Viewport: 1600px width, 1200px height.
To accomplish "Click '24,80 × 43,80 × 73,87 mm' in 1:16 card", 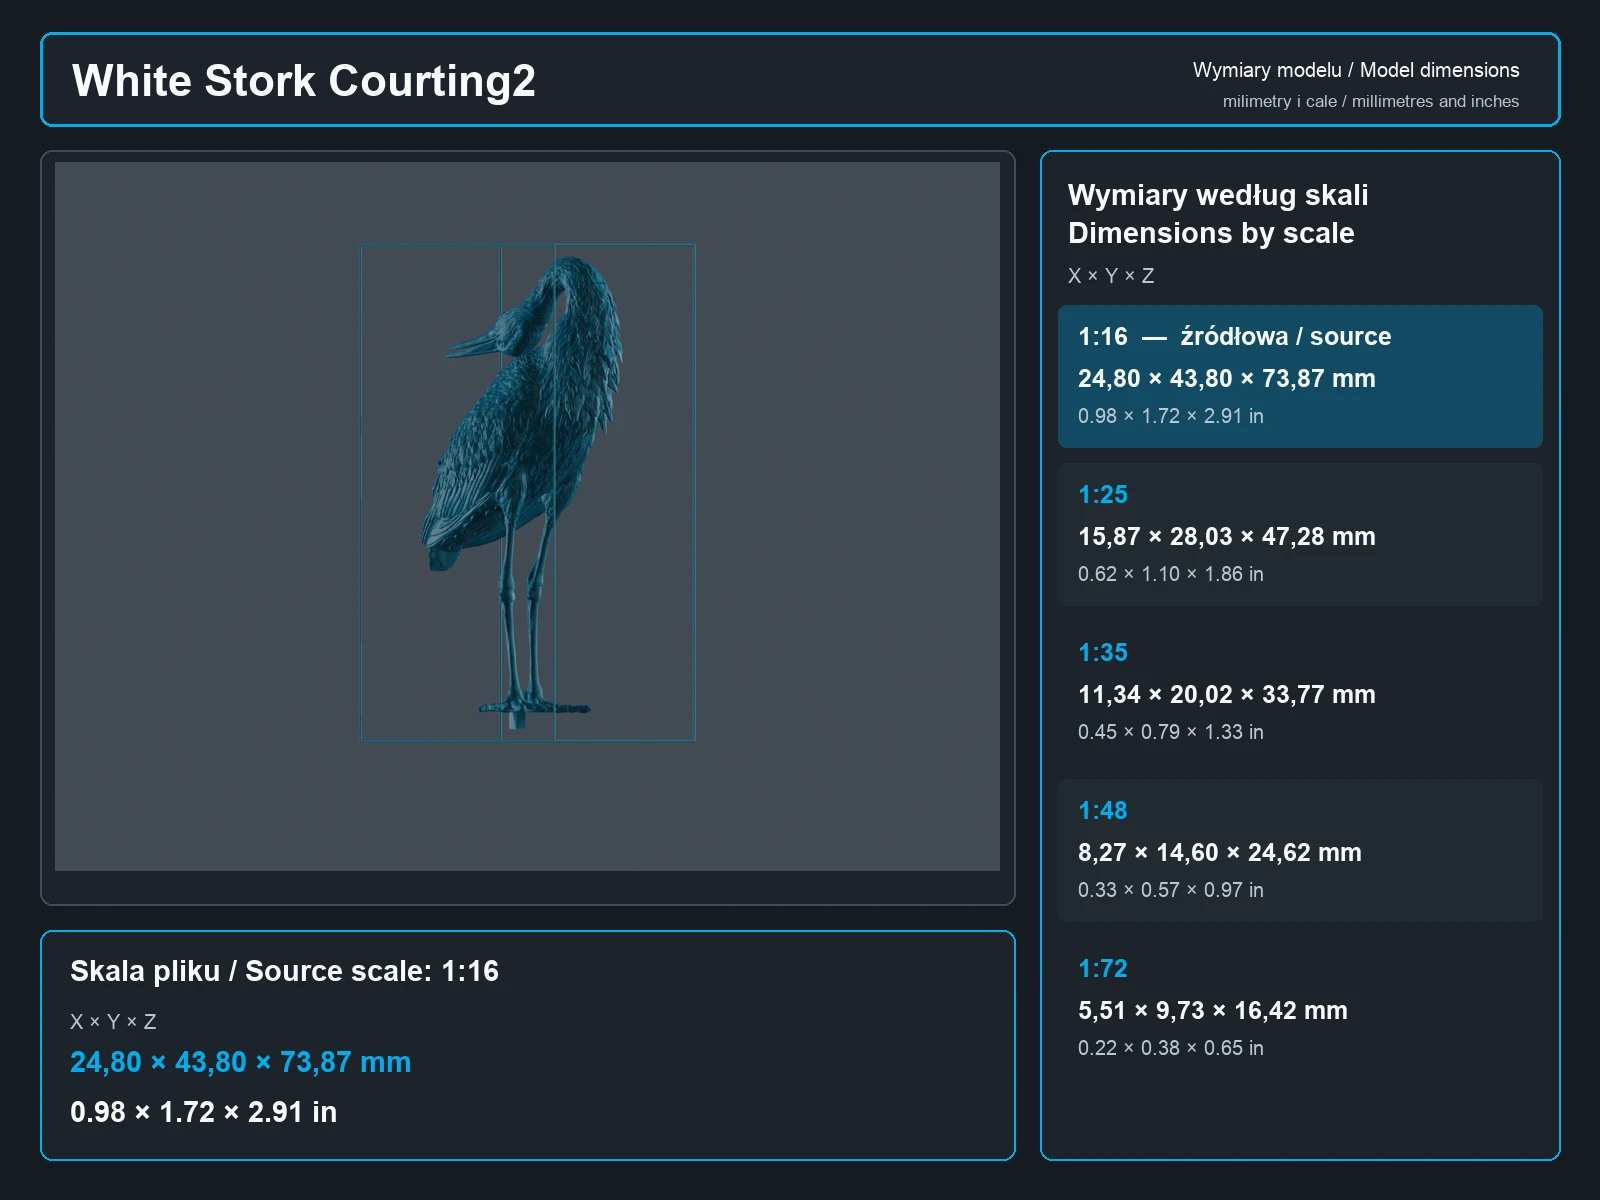I will (1226, 379).
